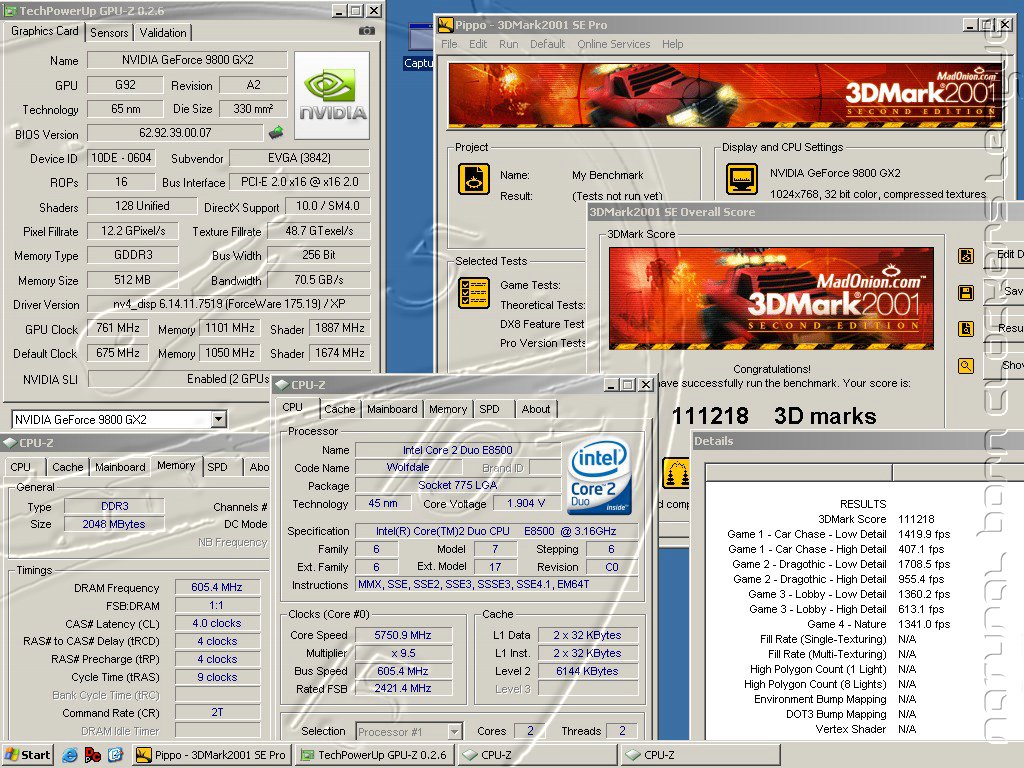Click 'Game 4 - Nature' in the results

(846, 624)
